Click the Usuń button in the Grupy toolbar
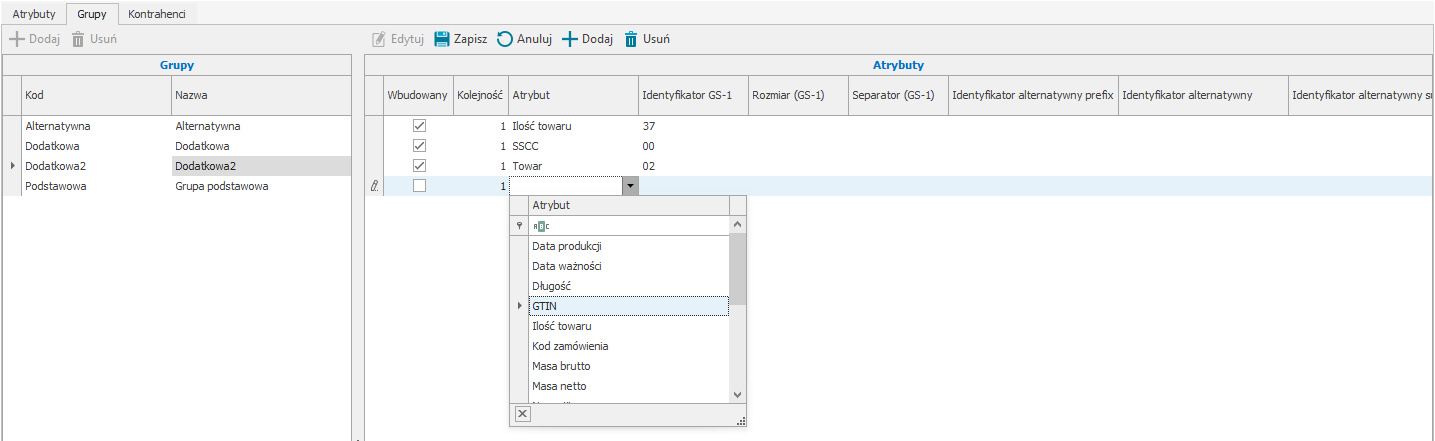Screen dimensions: 1435x441 tap(94, 40)
